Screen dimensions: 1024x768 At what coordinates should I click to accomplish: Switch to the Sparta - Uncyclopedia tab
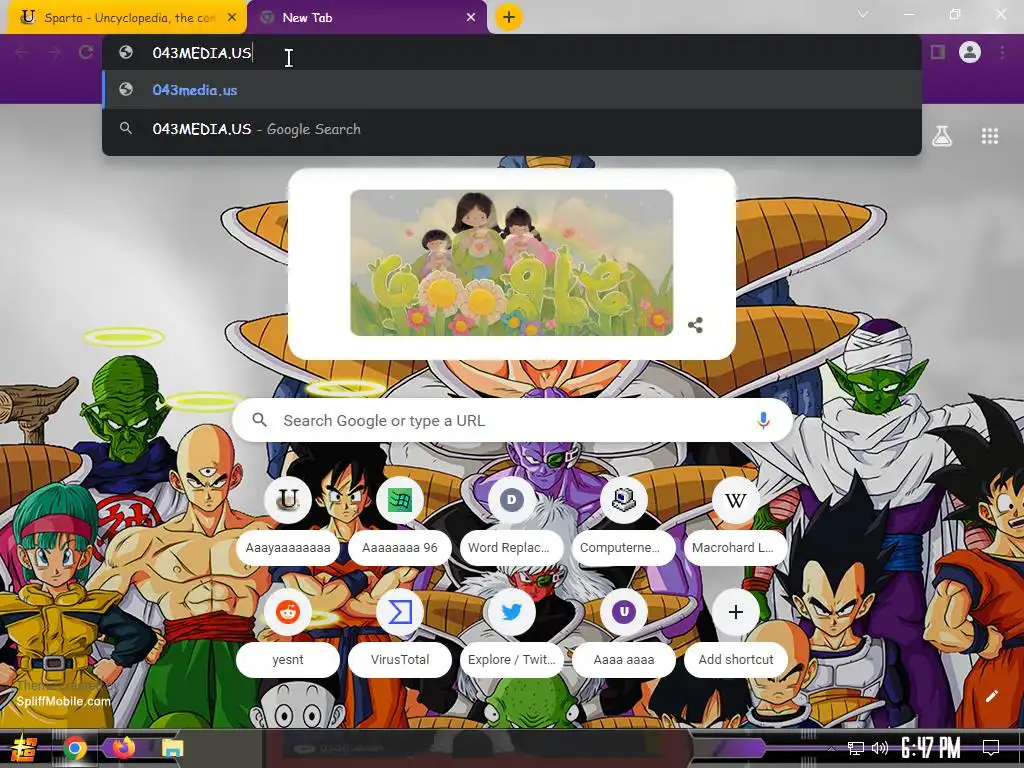click(x=127, y=18)
